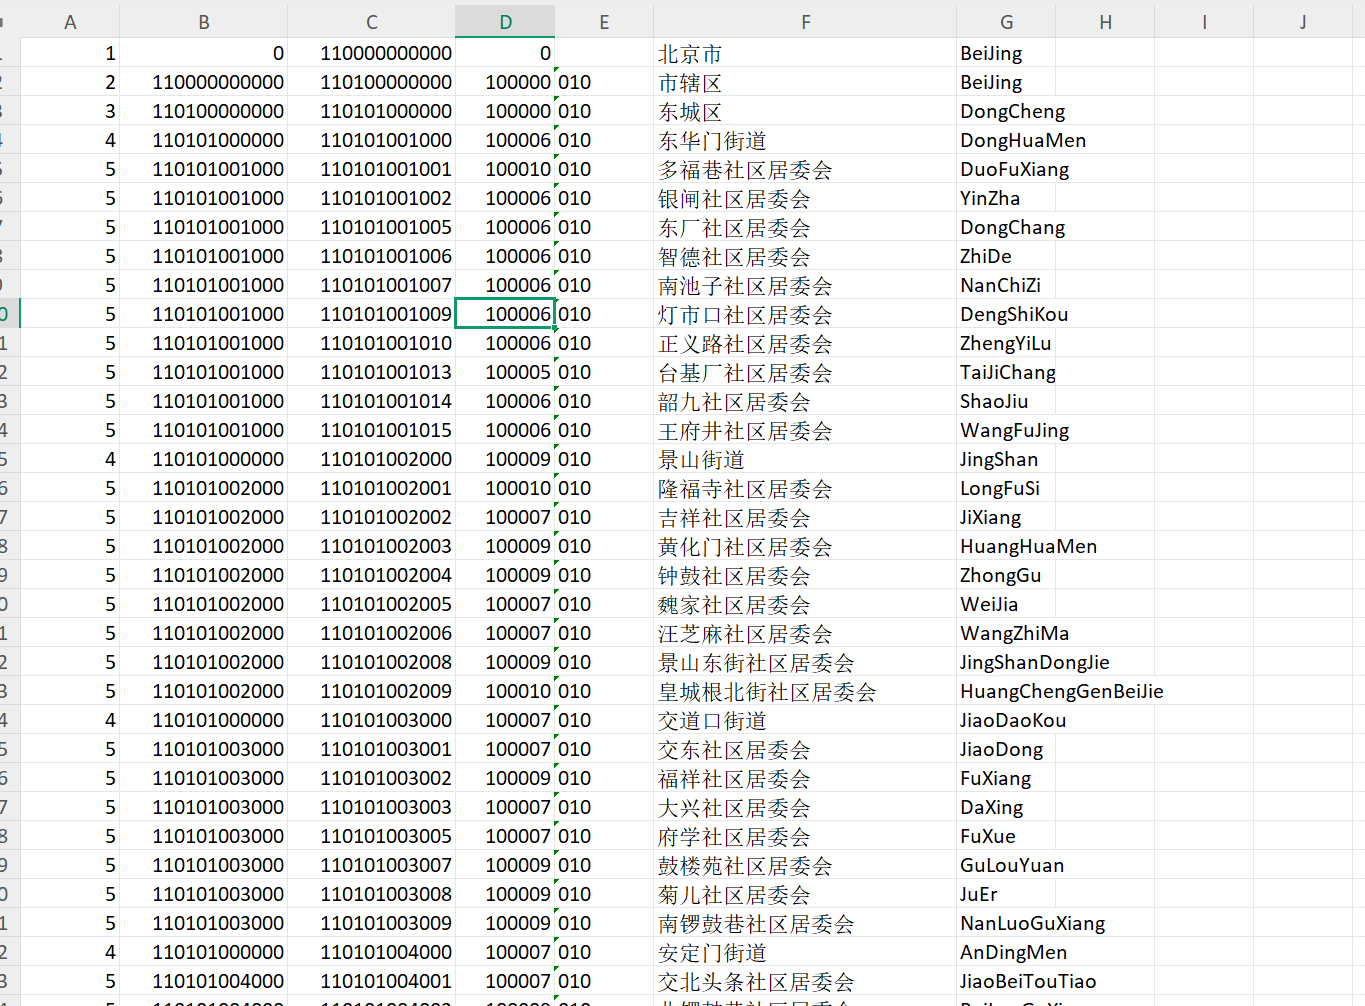Viewport: 1365px width, 1006px height.
Task: Select column I header
Action: coord(1204,22)
